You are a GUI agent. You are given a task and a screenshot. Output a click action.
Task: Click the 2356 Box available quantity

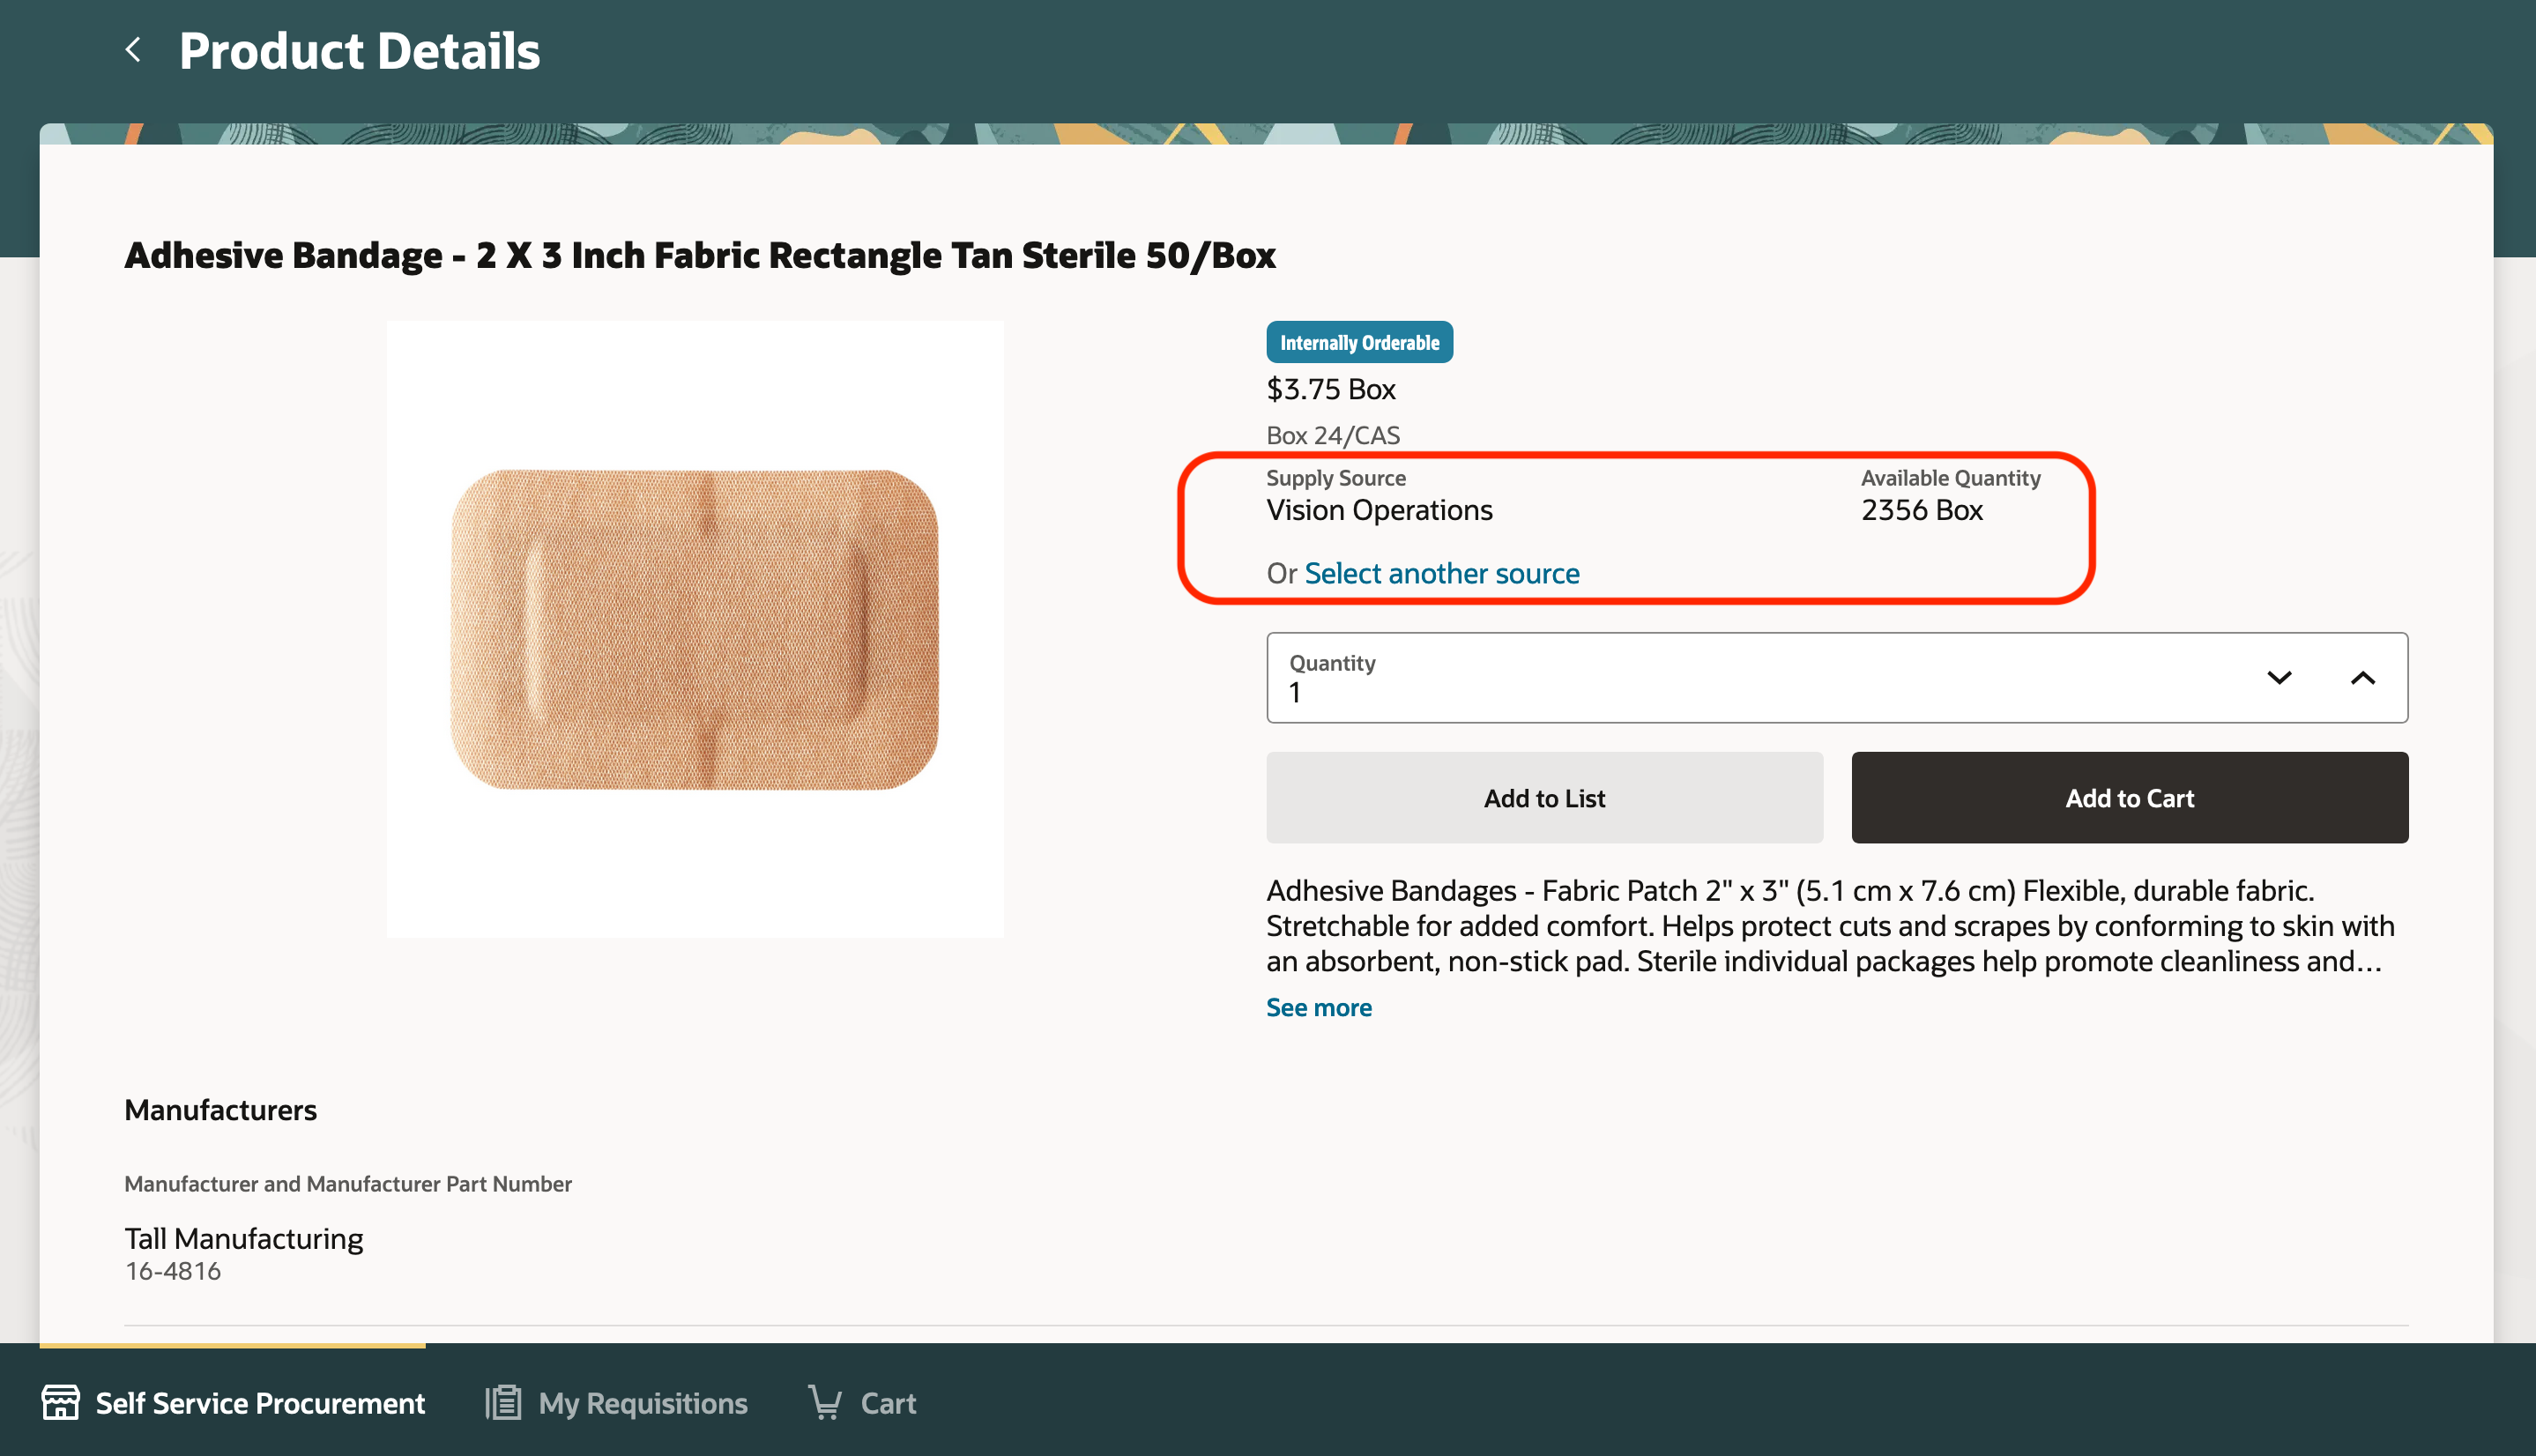pos(1921,510)
